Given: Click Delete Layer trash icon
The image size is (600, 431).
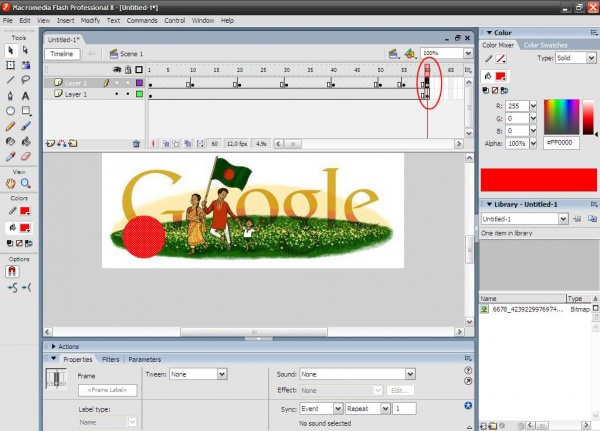Looking at the screenshot, I should (136, 144).
